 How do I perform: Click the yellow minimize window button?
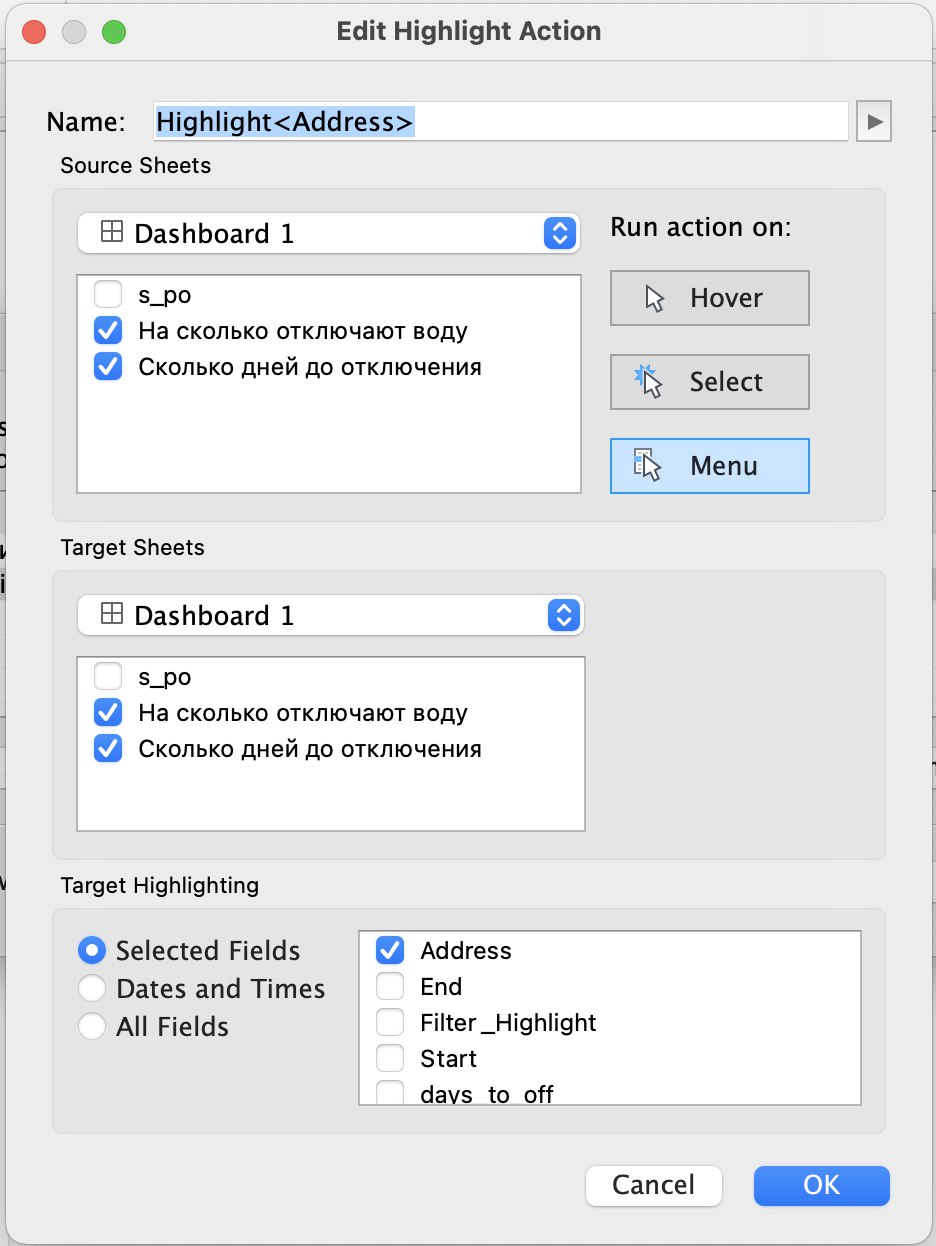click(x=74, y=32)
